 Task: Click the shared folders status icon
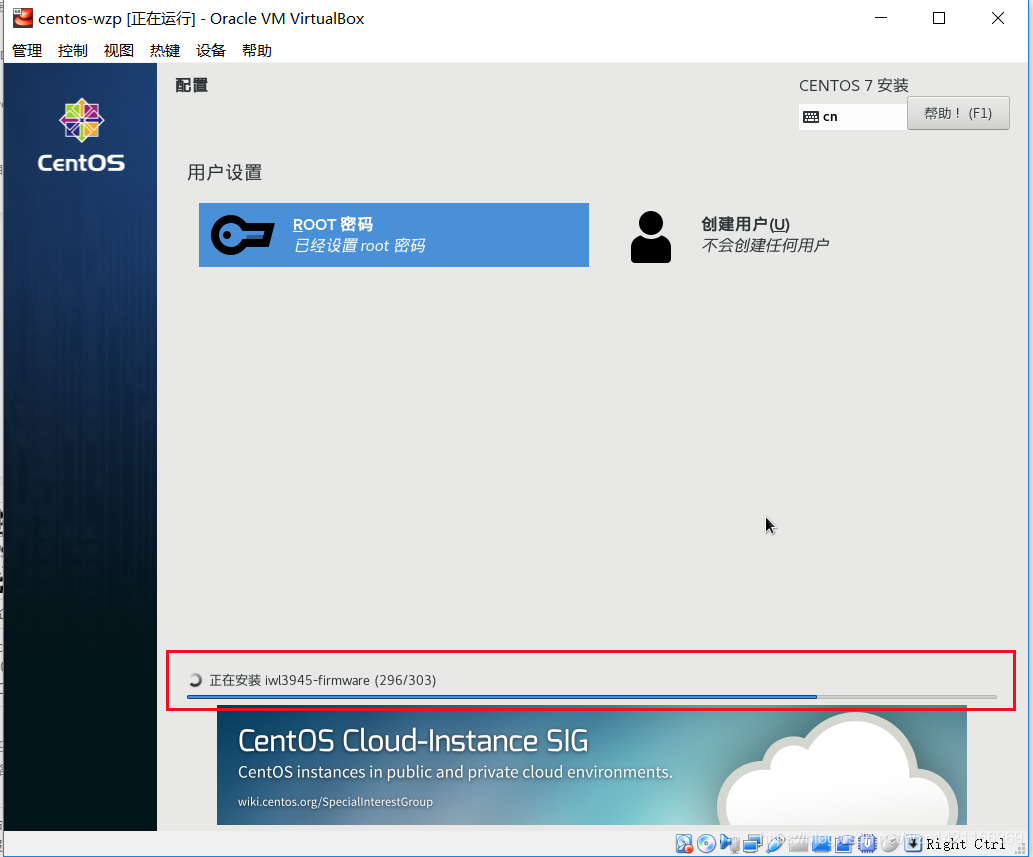click(x=798, y=844)
